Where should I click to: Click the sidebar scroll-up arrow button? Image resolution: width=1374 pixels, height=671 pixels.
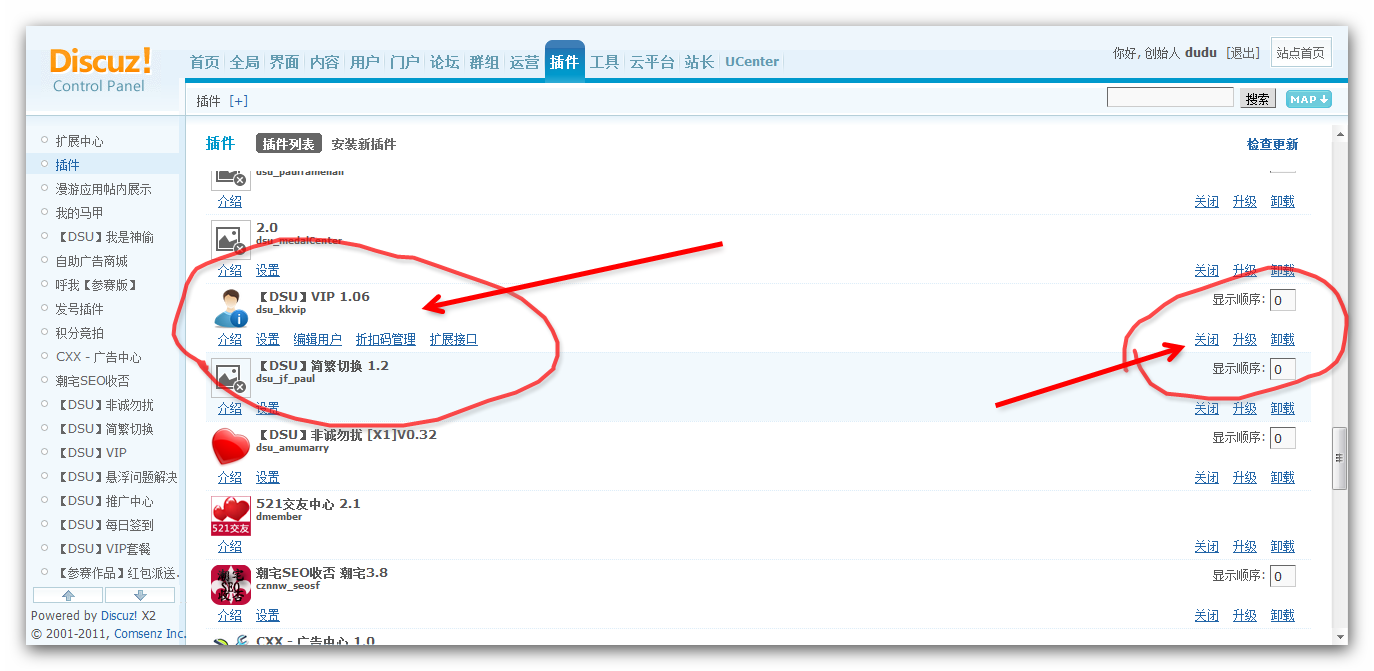click(68, 595)
